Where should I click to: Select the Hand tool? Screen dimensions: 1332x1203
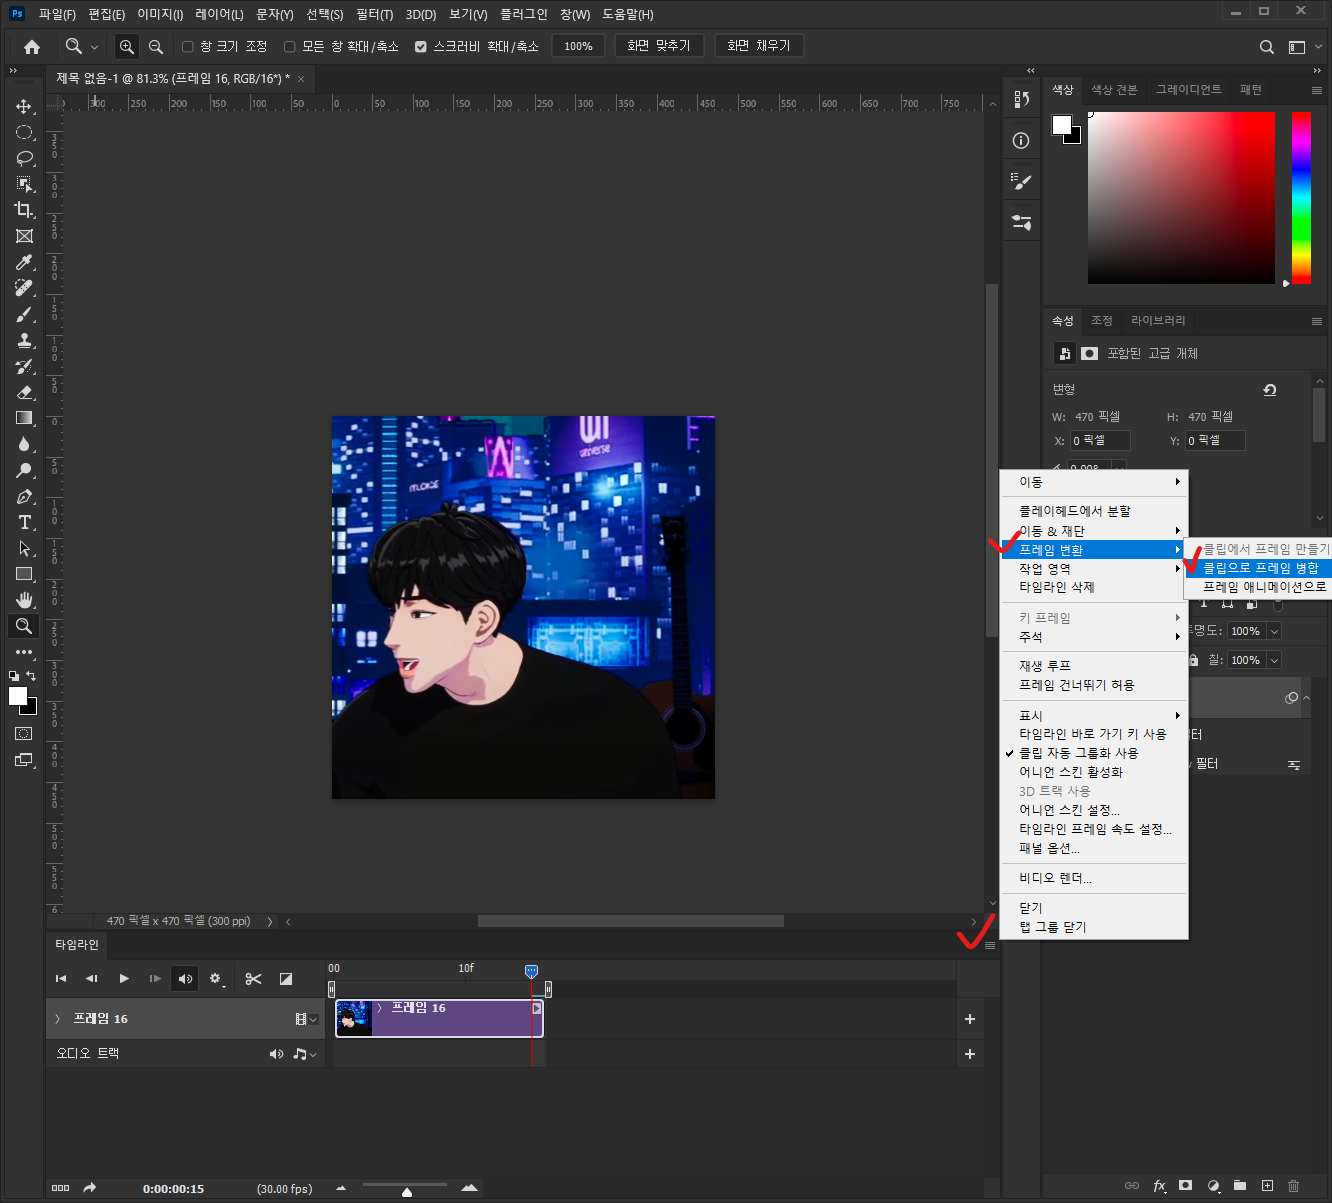(x=24, y=600)
